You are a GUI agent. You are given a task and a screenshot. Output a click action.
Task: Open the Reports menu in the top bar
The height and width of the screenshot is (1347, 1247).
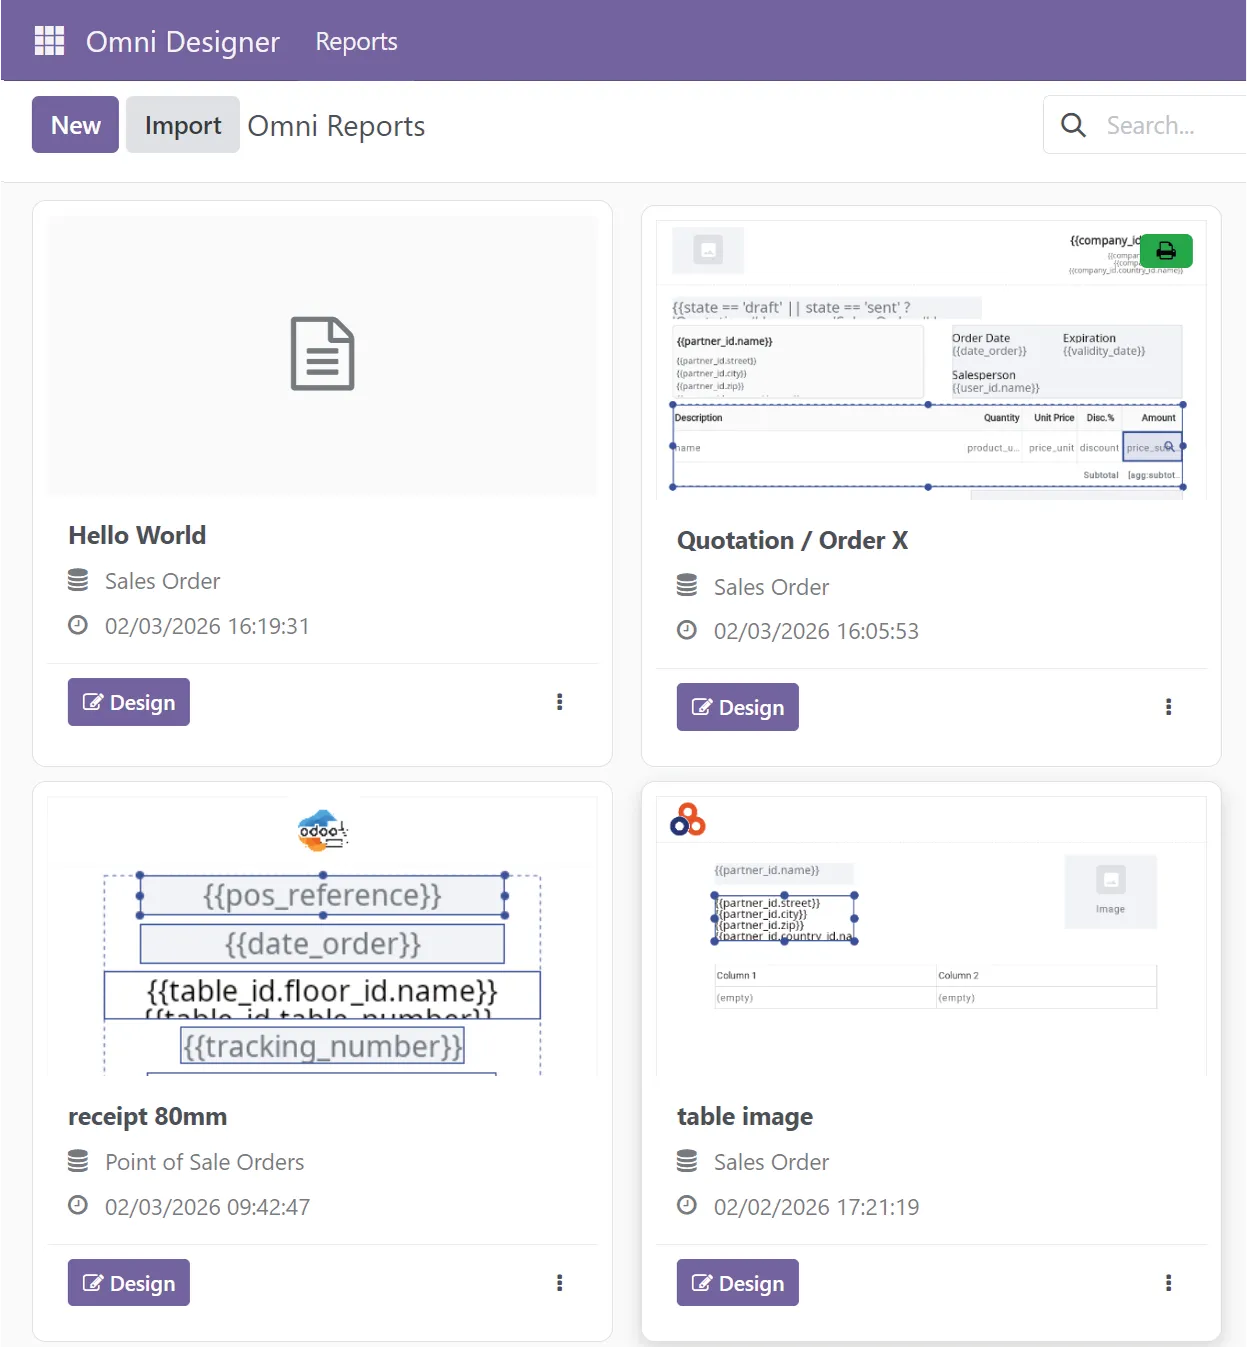355,41
